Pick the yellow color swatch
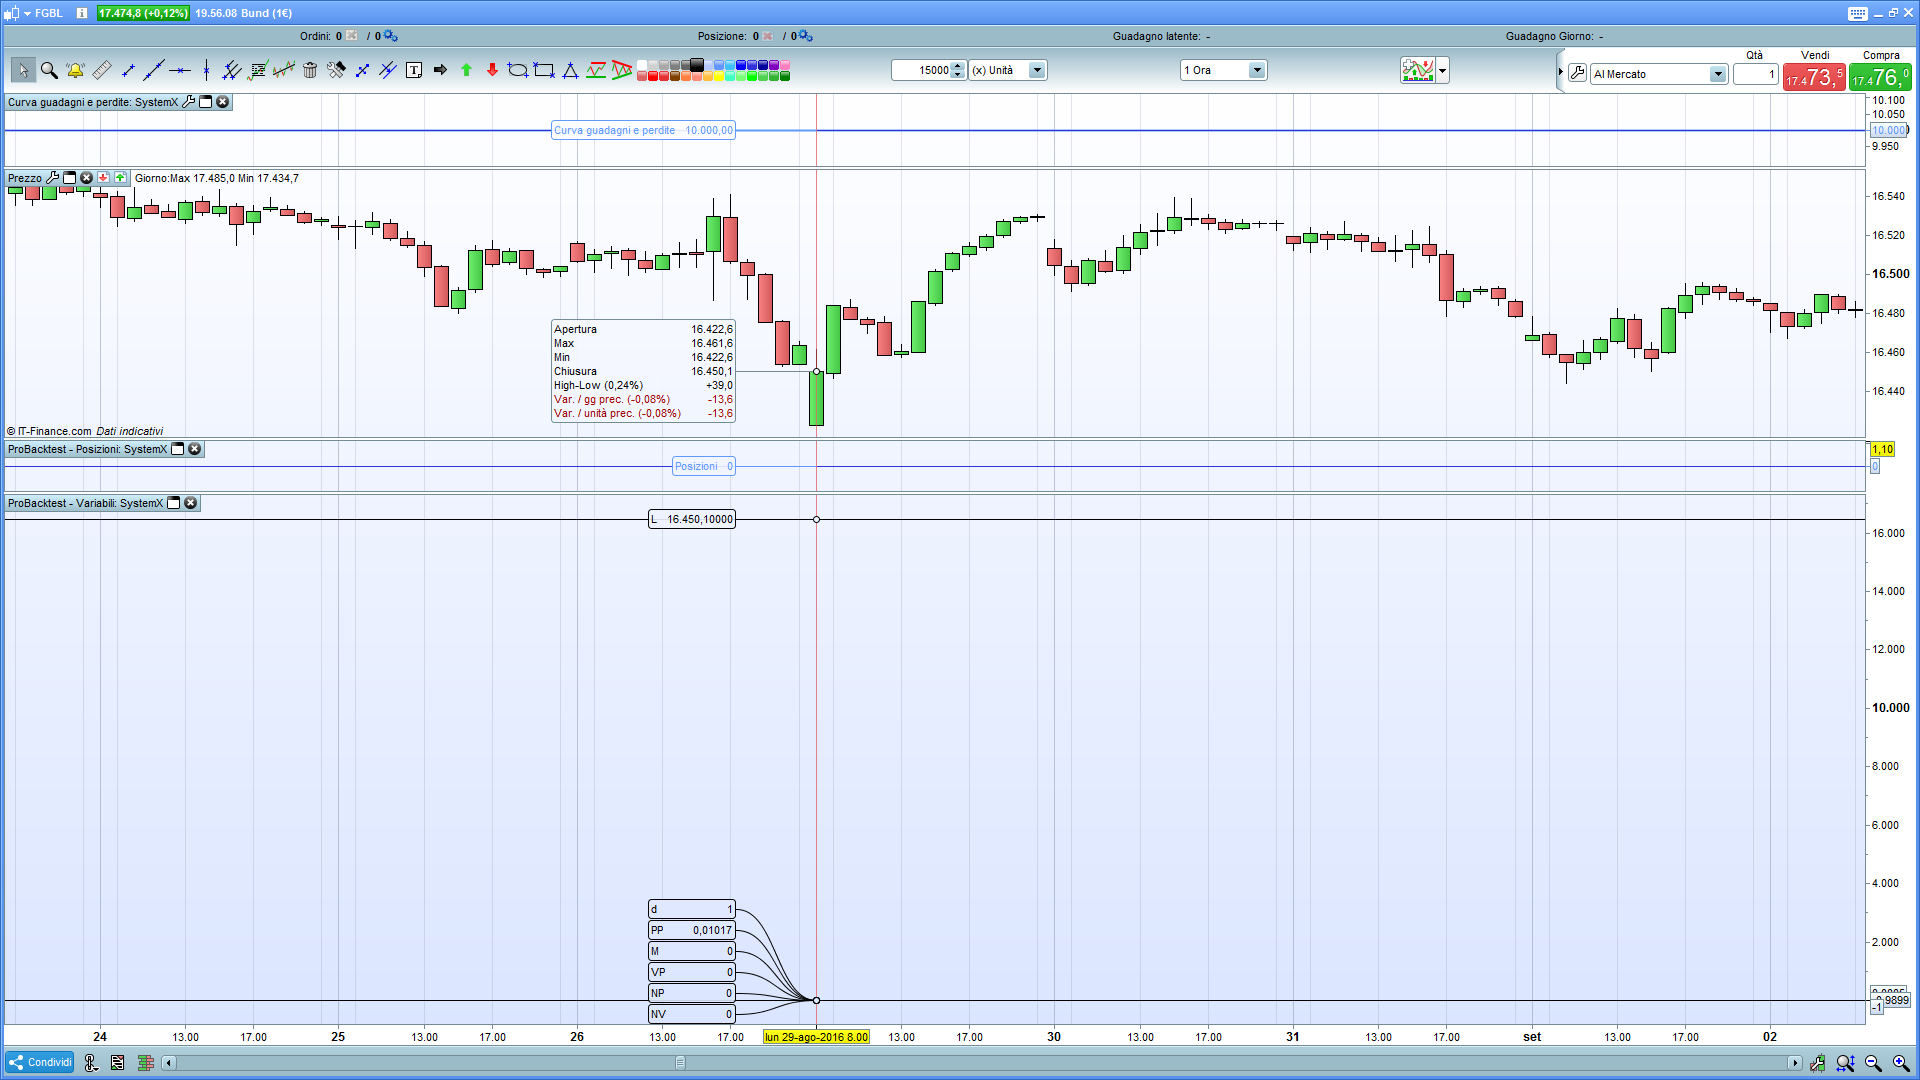 (718, 76)
